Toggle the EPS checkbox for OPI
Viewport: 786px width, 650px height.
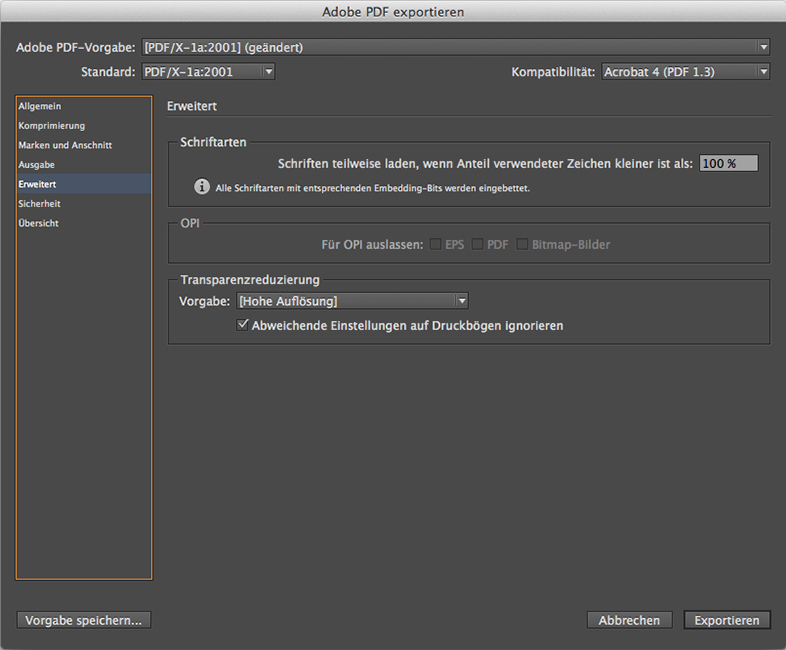point(436,244)
